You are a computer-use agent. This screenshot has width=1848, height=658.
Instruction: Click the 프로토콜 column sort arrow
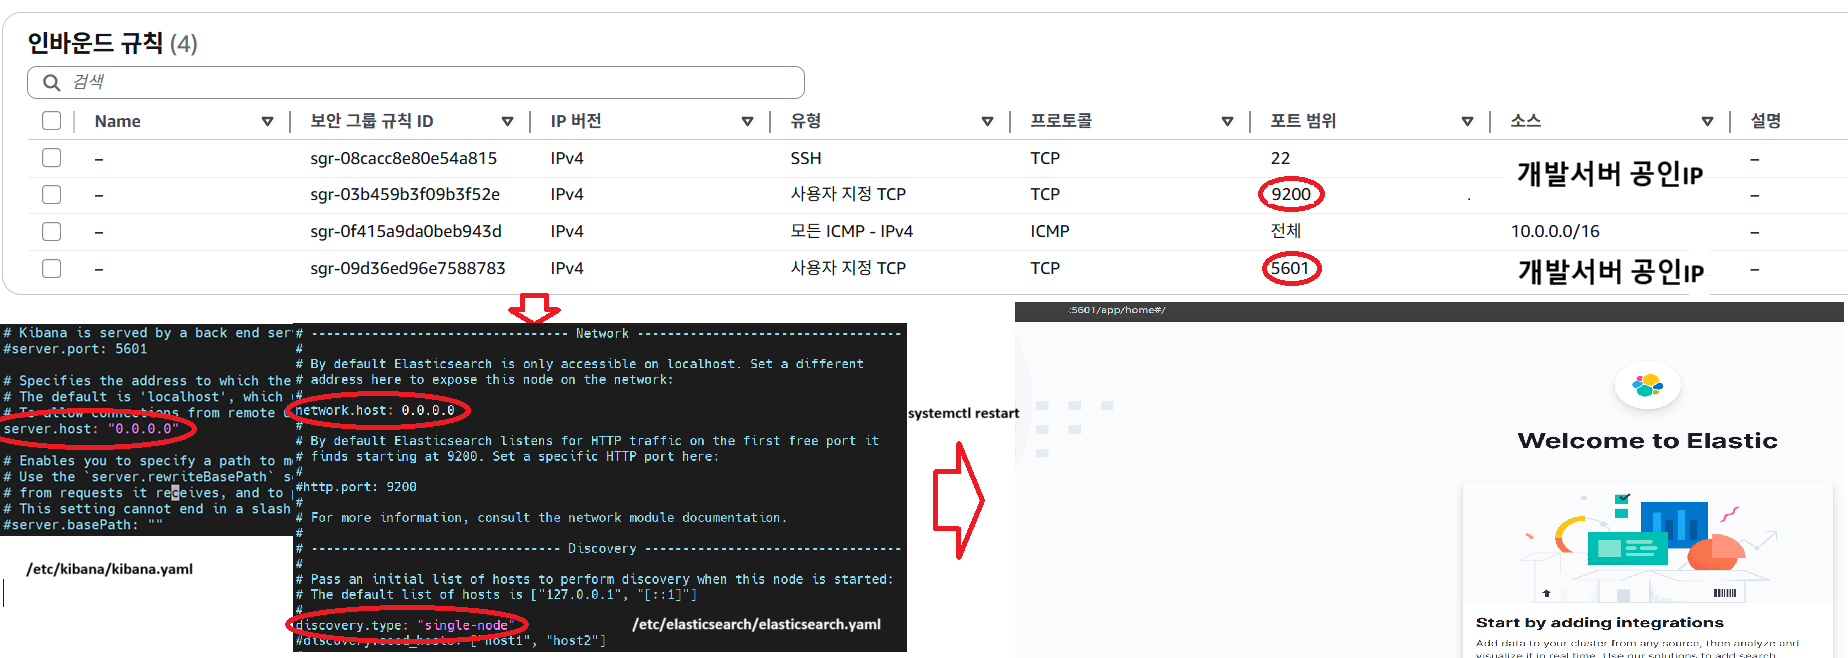pyautogui.click(x=1227, y=121)
